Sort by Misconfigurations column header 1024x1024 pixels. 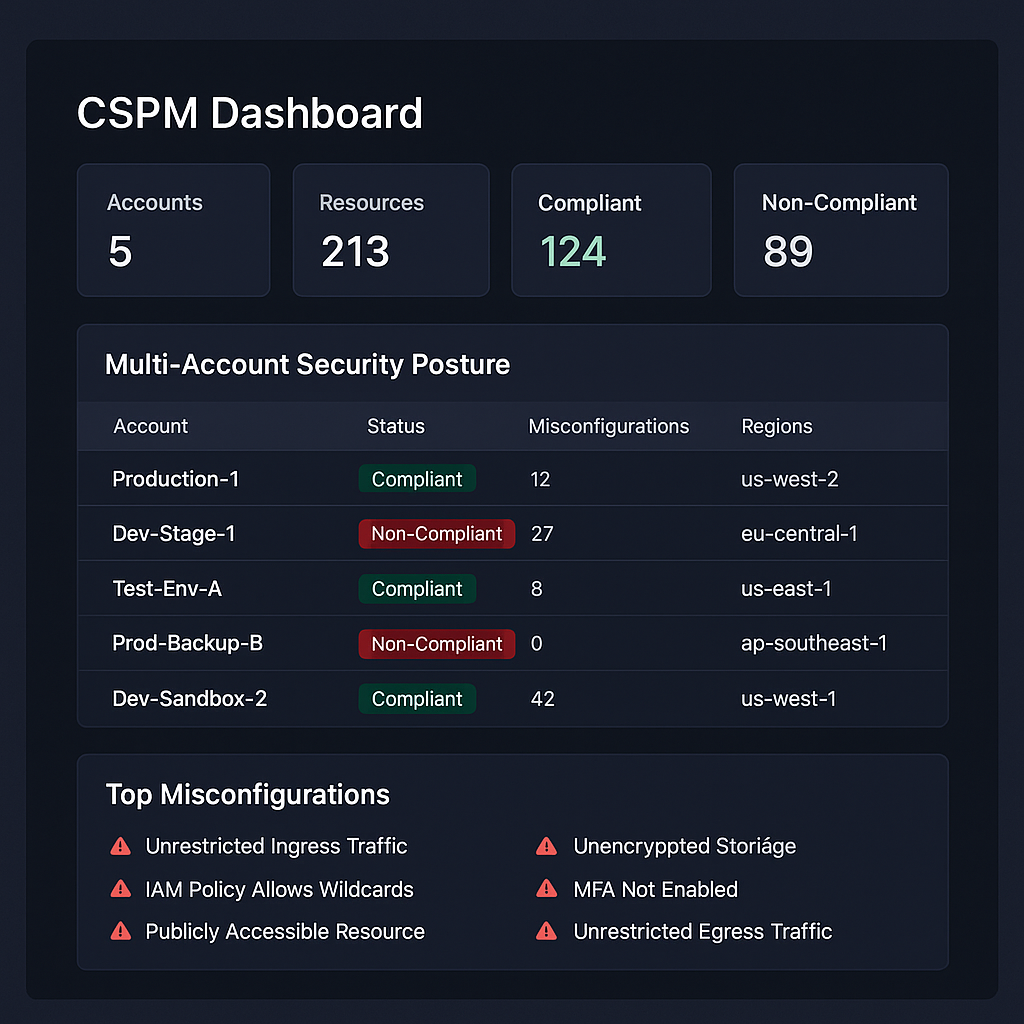[x=609, y=426]
